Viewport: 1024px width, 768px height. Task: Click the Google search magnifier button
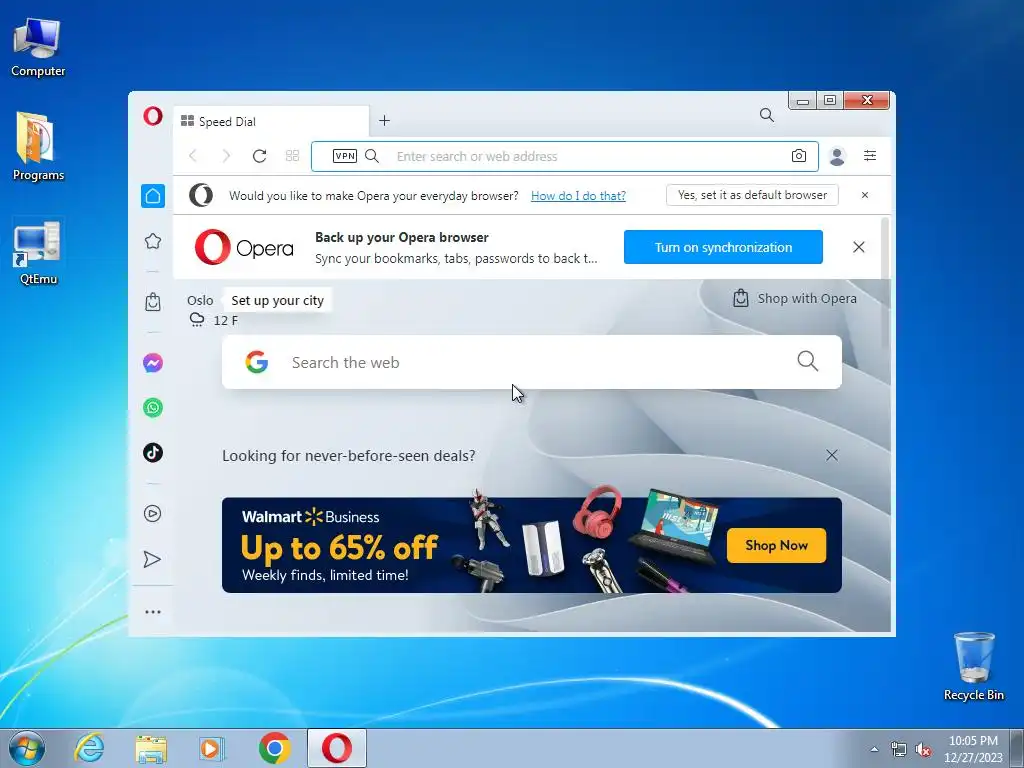point(808,361)
